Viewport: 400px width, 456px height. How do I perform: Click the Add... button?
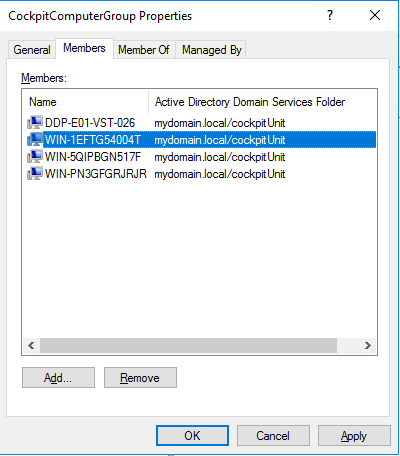click(58, 378)
